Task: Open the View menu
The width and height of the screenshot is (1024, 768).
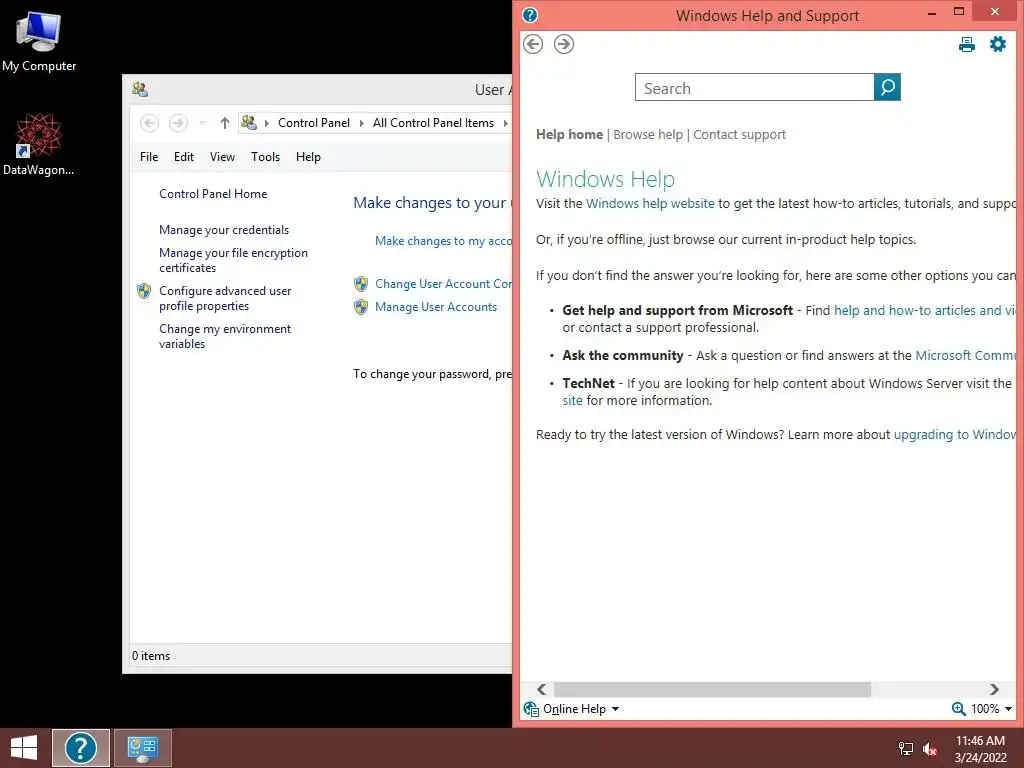Action: click(222, 157)
